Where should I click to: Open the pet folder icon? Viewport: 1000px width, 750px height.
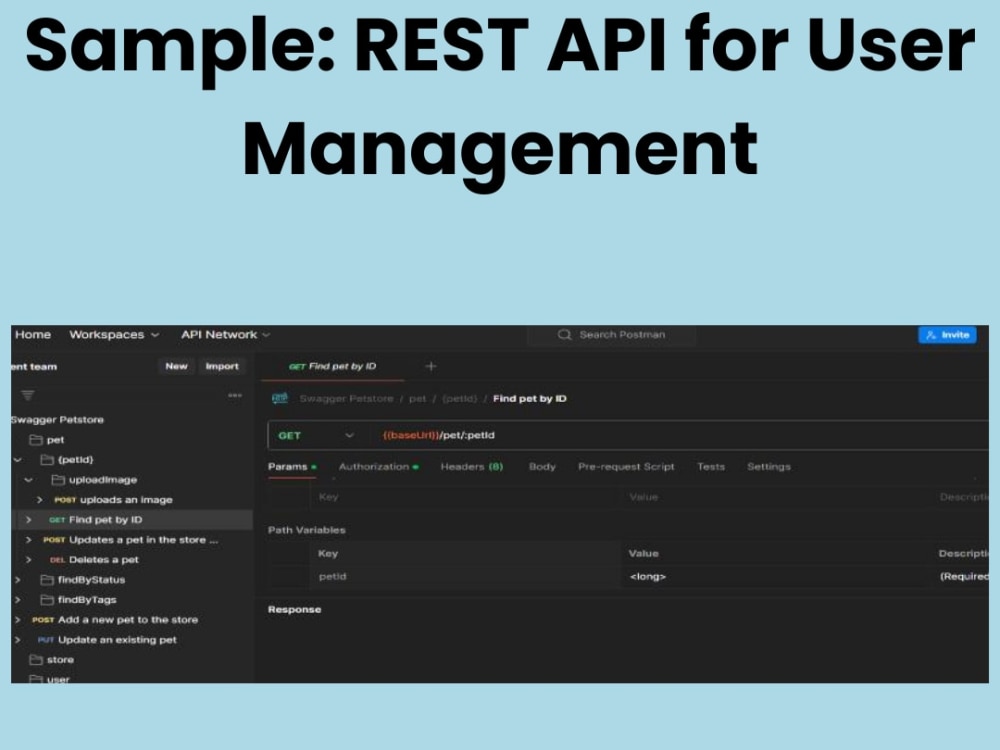click(x=36, y=440)
